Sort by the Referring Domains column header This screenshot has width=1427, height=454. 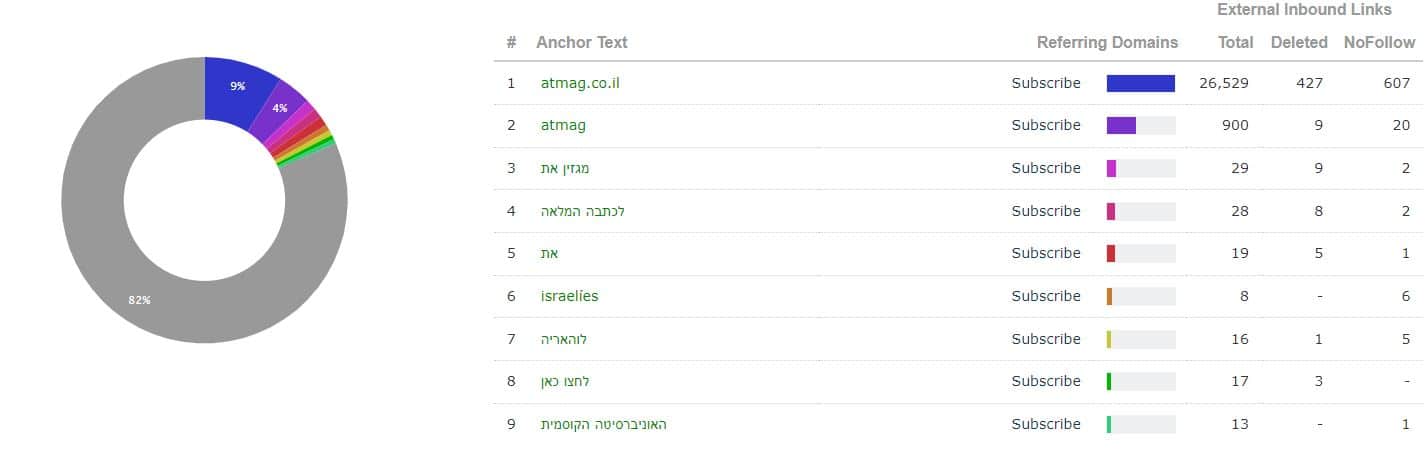1107,42
